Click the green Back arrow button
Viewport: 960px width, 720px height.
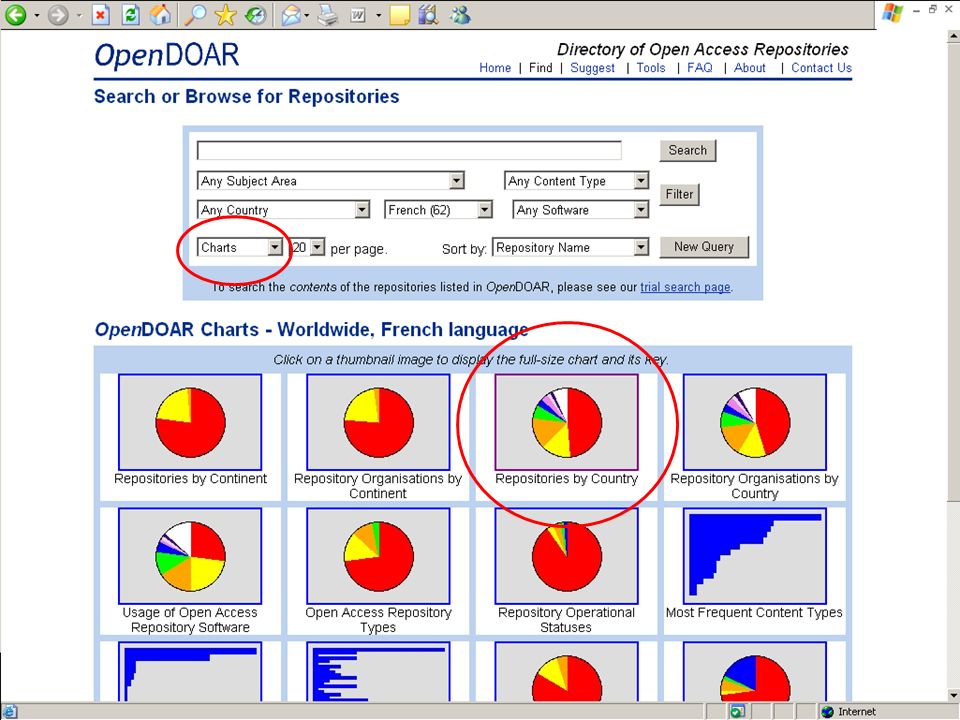(15, 14)
